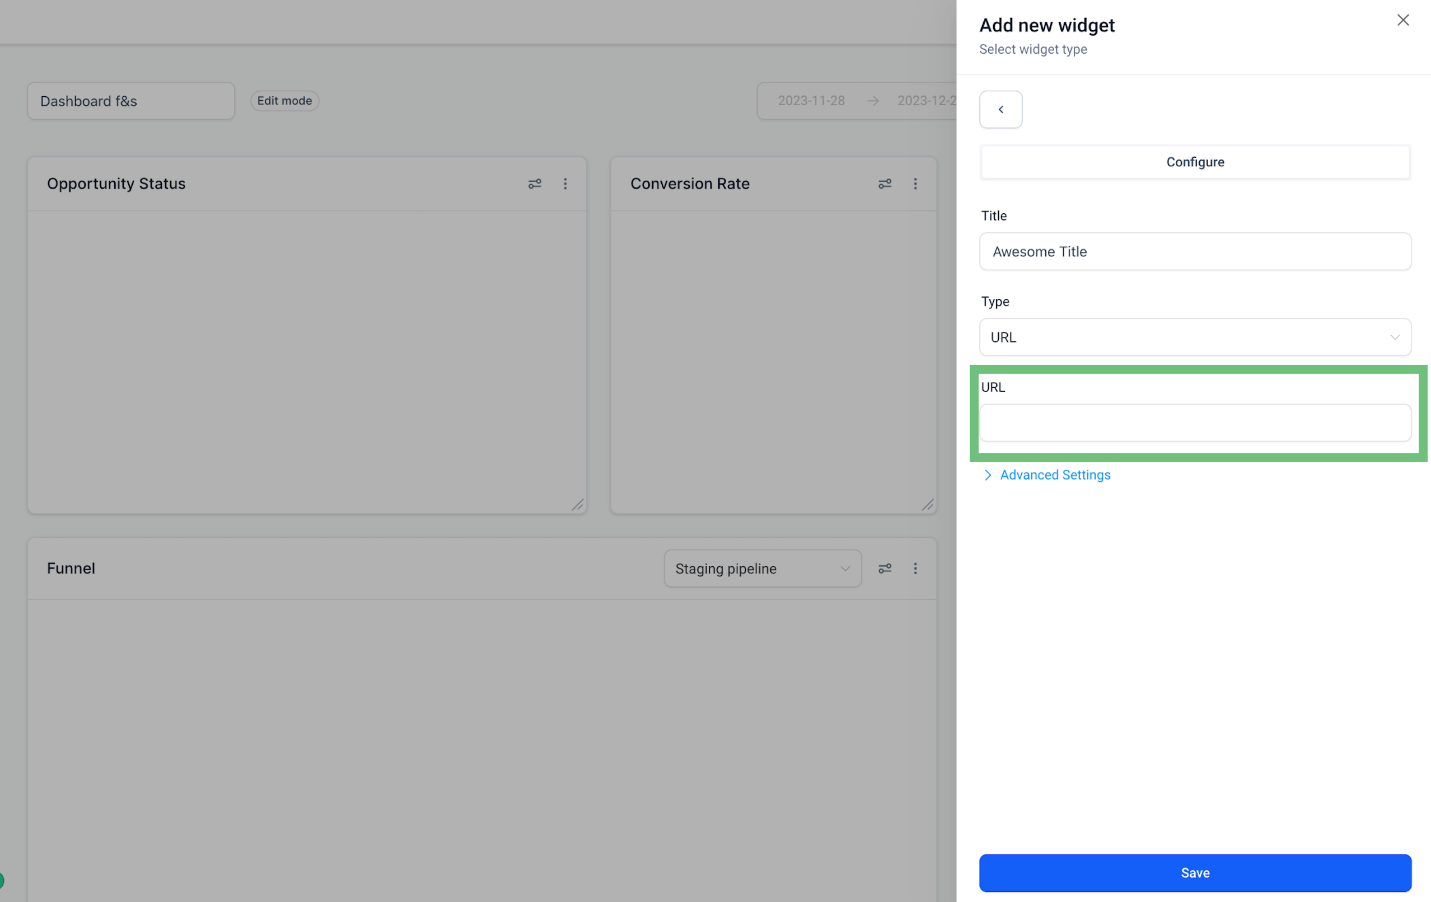Click the empty URL input field
1431x902 pixels.
point(1195,423)
